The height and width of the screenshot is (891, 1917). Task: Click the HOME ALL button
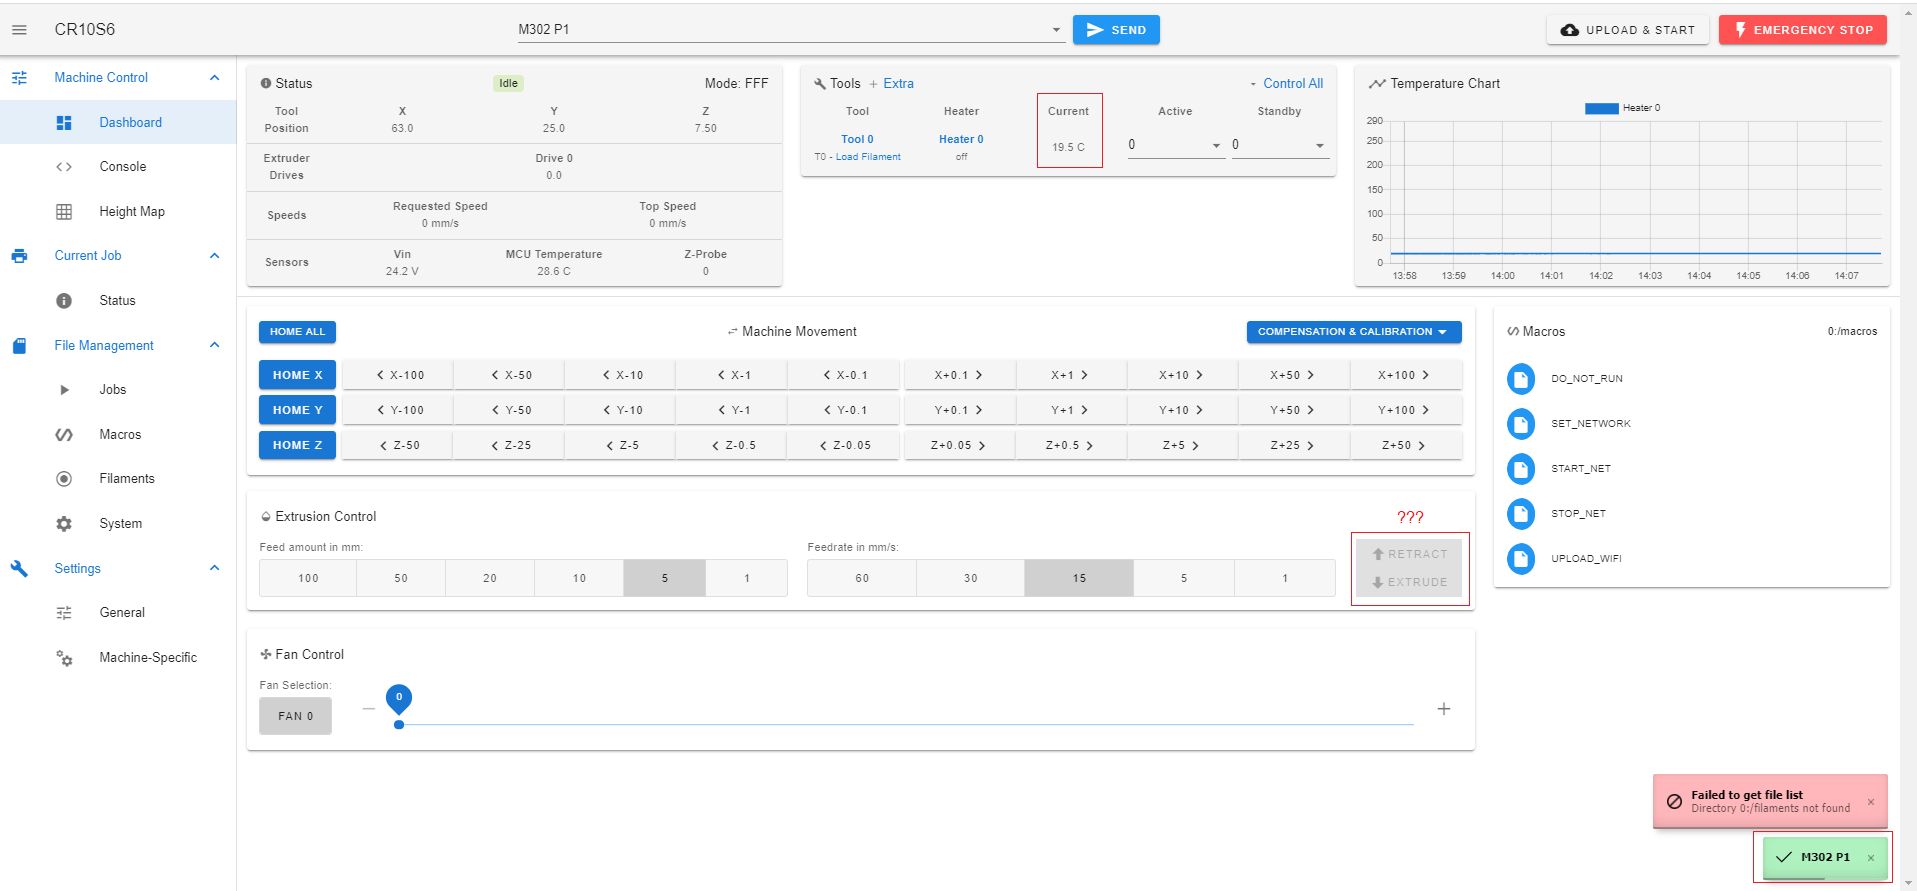(297, 332)
